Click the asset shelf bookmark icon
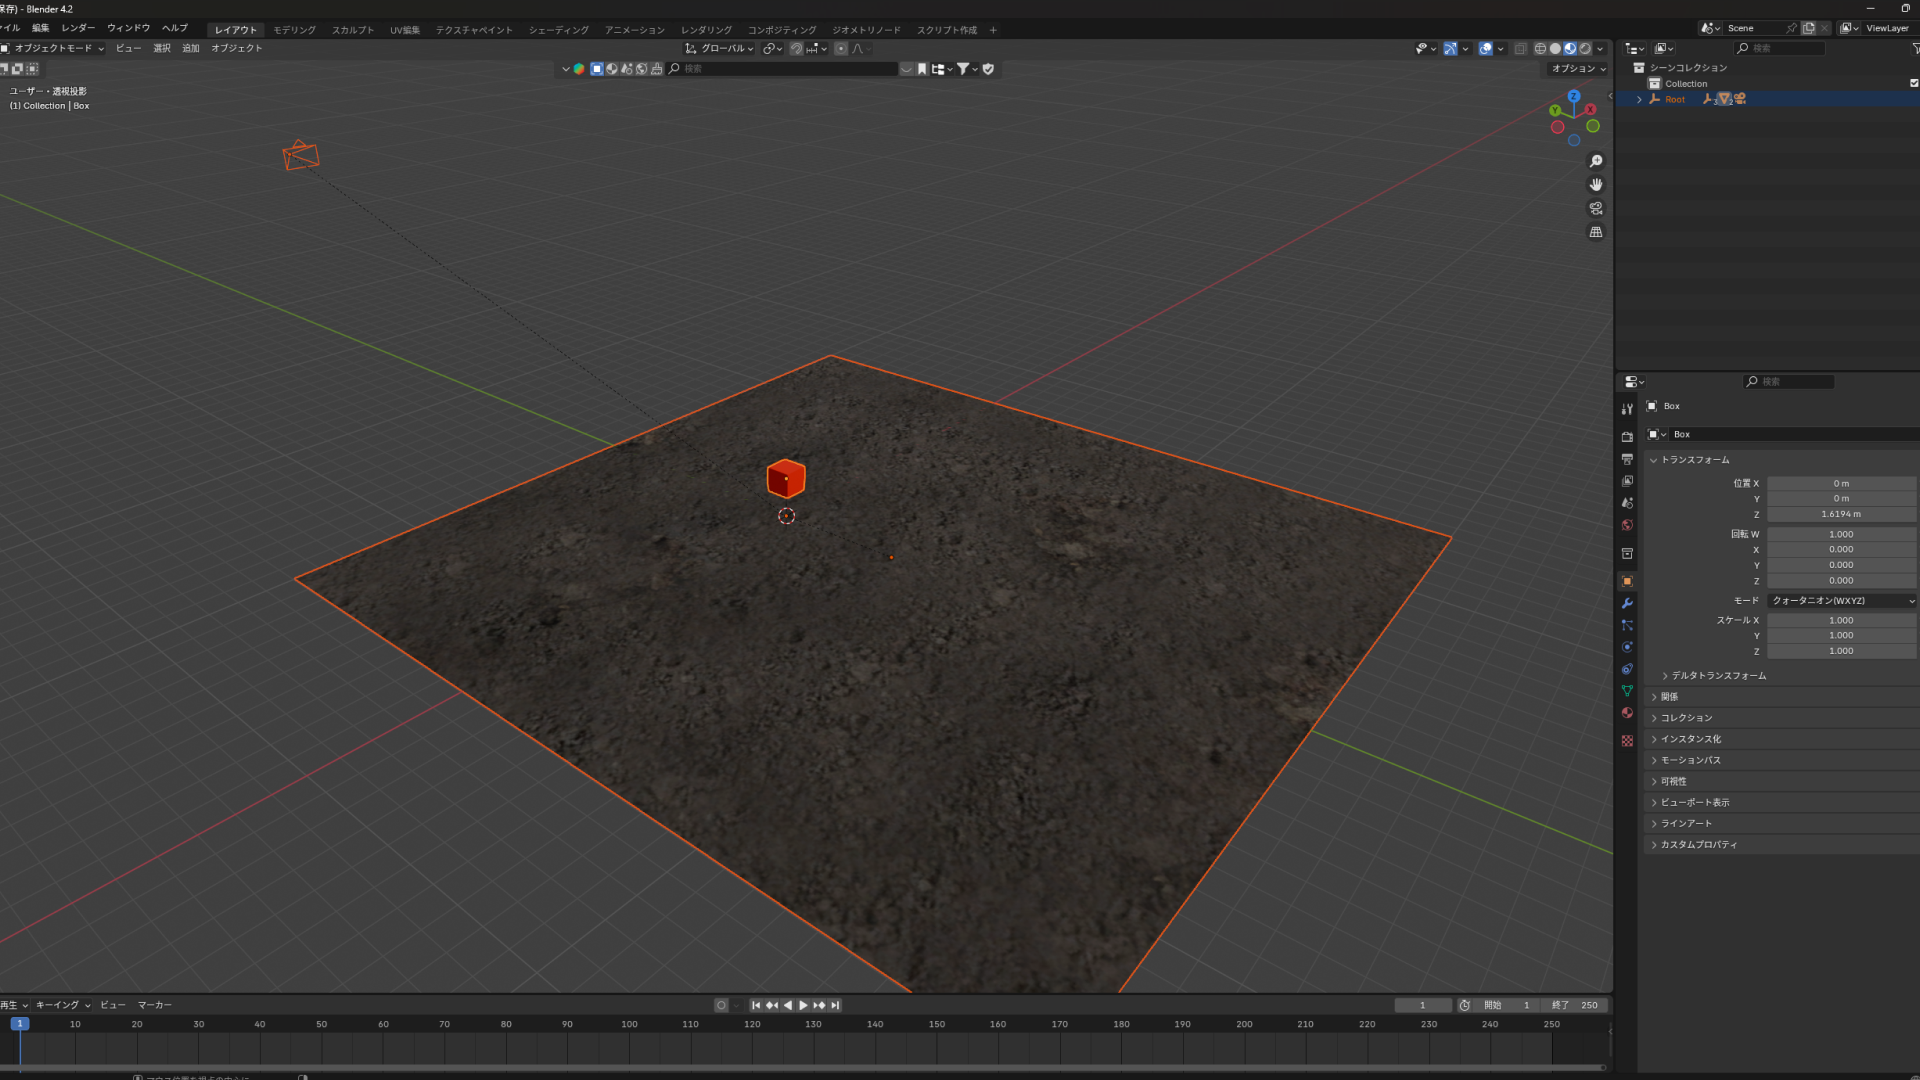Viewport: 1920px width, 1080px height. coord(922,69)
